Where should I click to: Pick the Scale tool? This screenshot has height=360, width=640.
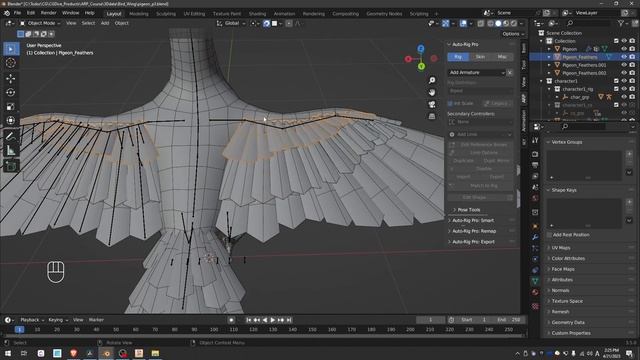11,107
